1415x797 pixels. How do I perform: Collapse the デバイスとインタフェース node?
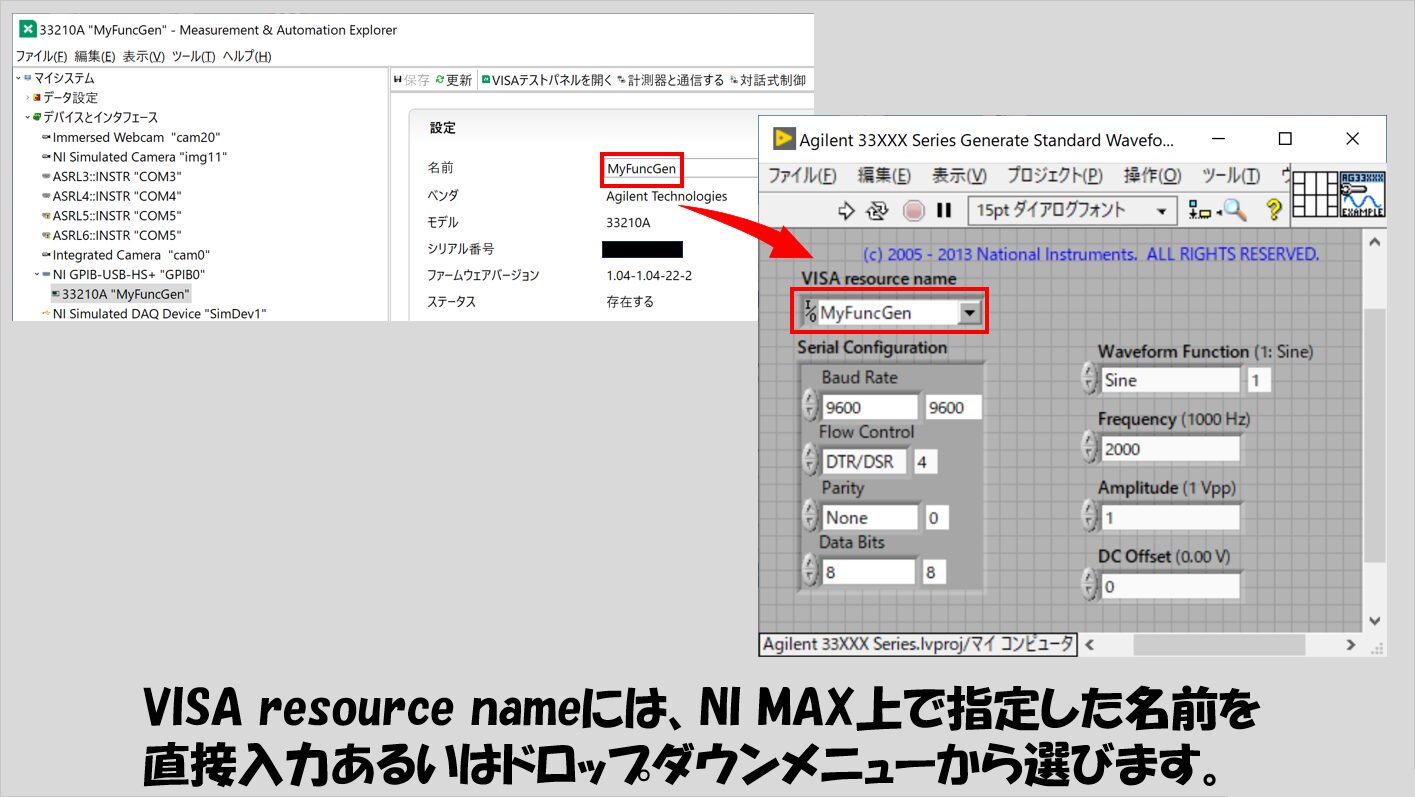pos(28,117)
